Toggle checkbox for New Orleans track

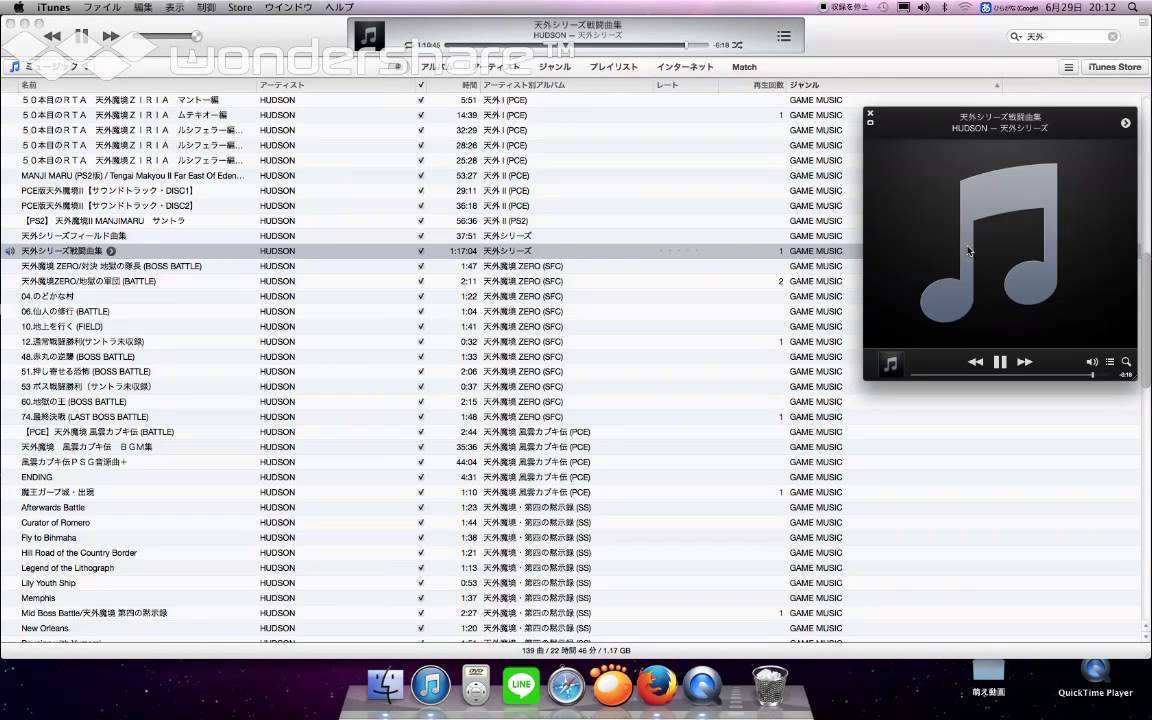click(x=421, y=628)
